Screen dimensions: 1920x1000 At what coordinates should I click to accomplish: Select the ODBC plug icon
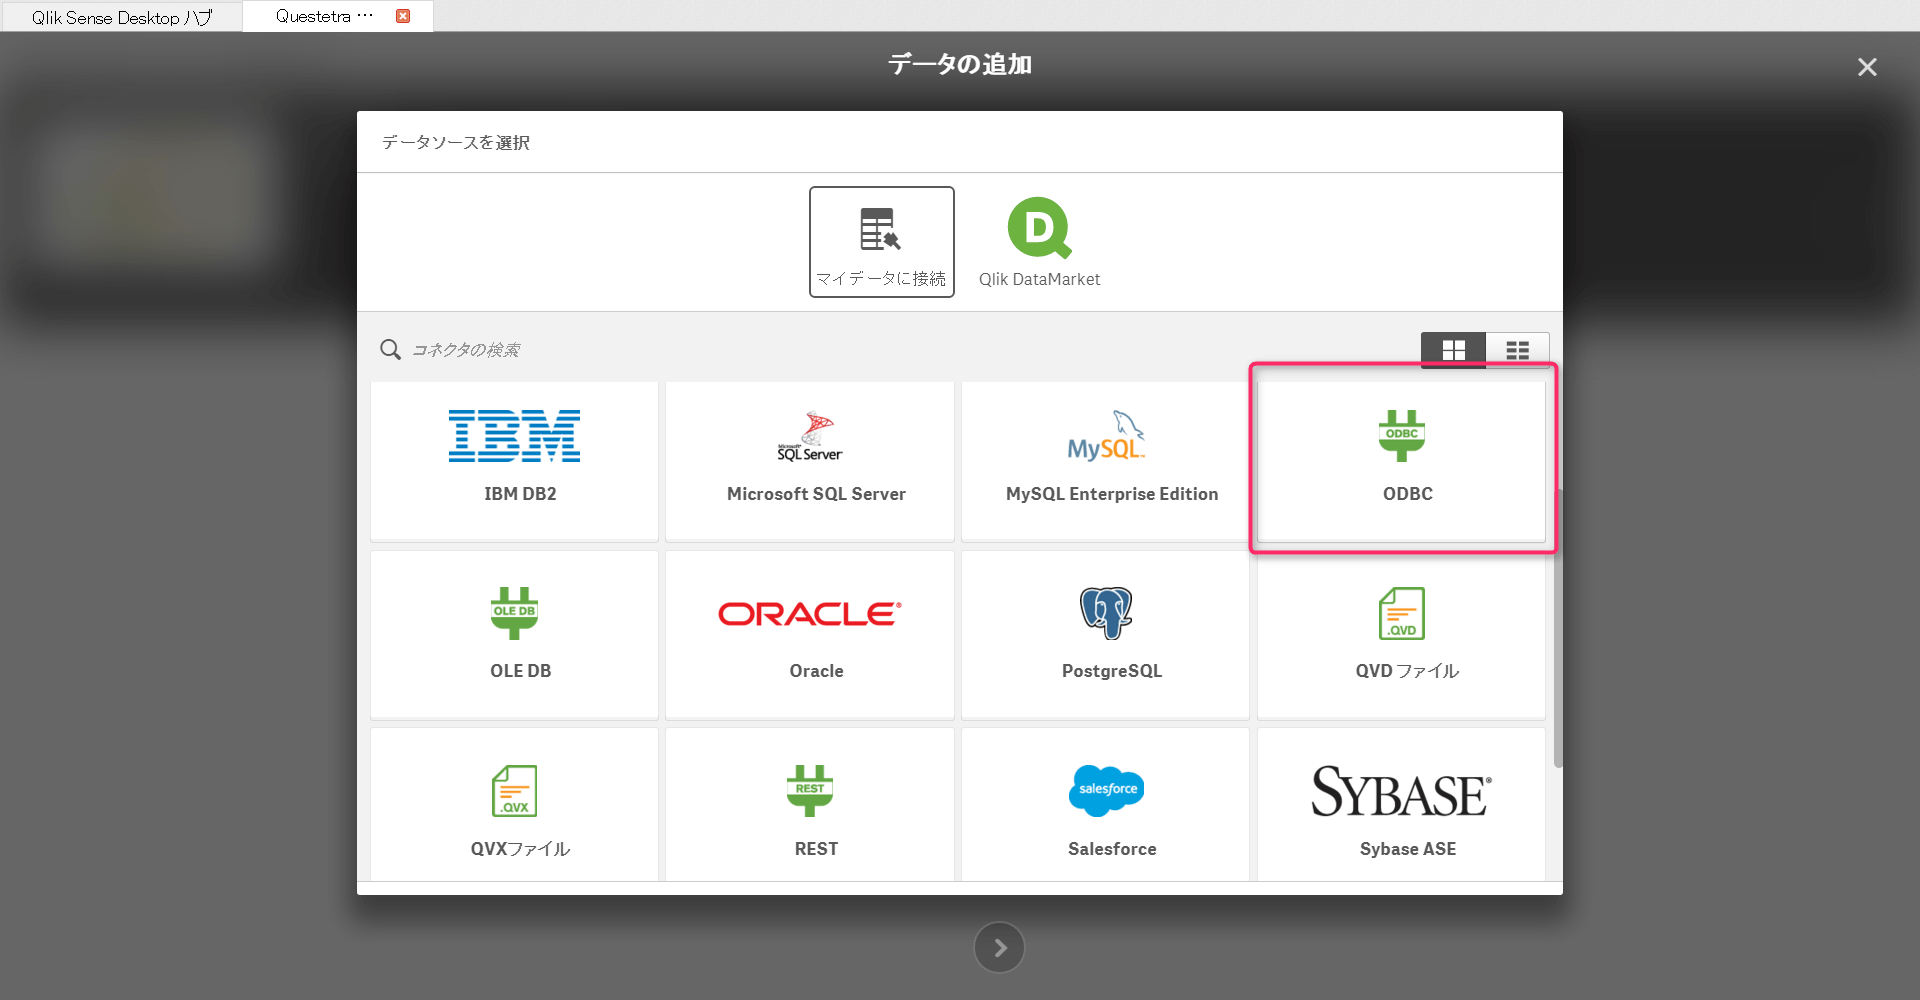click(1402, 436)
